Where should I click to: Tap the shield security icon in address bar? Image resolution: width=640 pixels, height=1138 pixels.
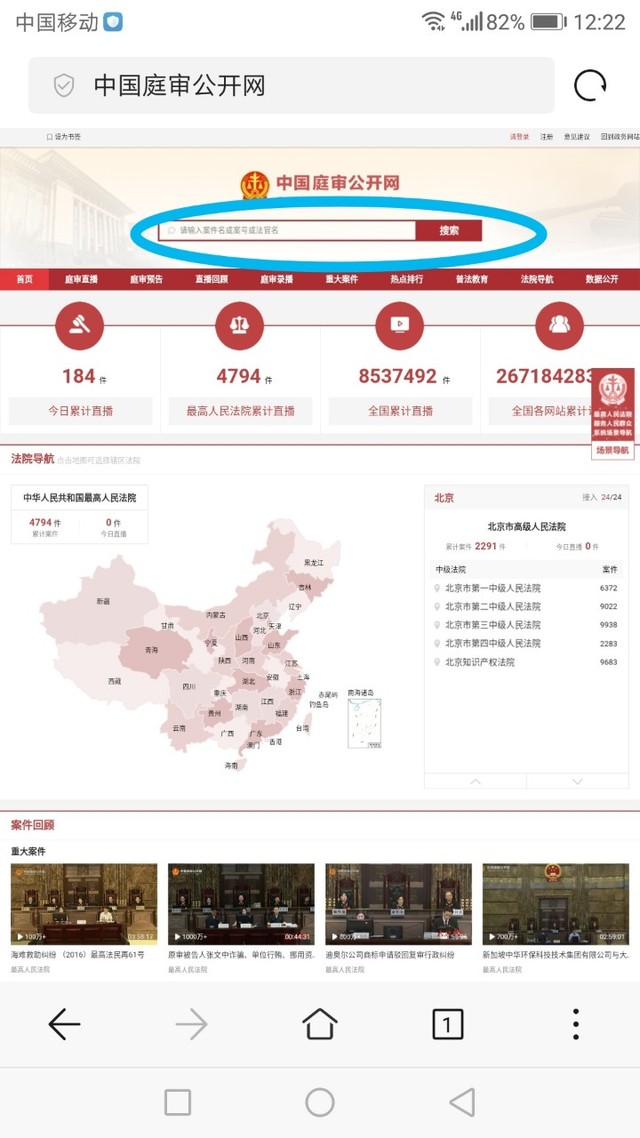point(64,86)
